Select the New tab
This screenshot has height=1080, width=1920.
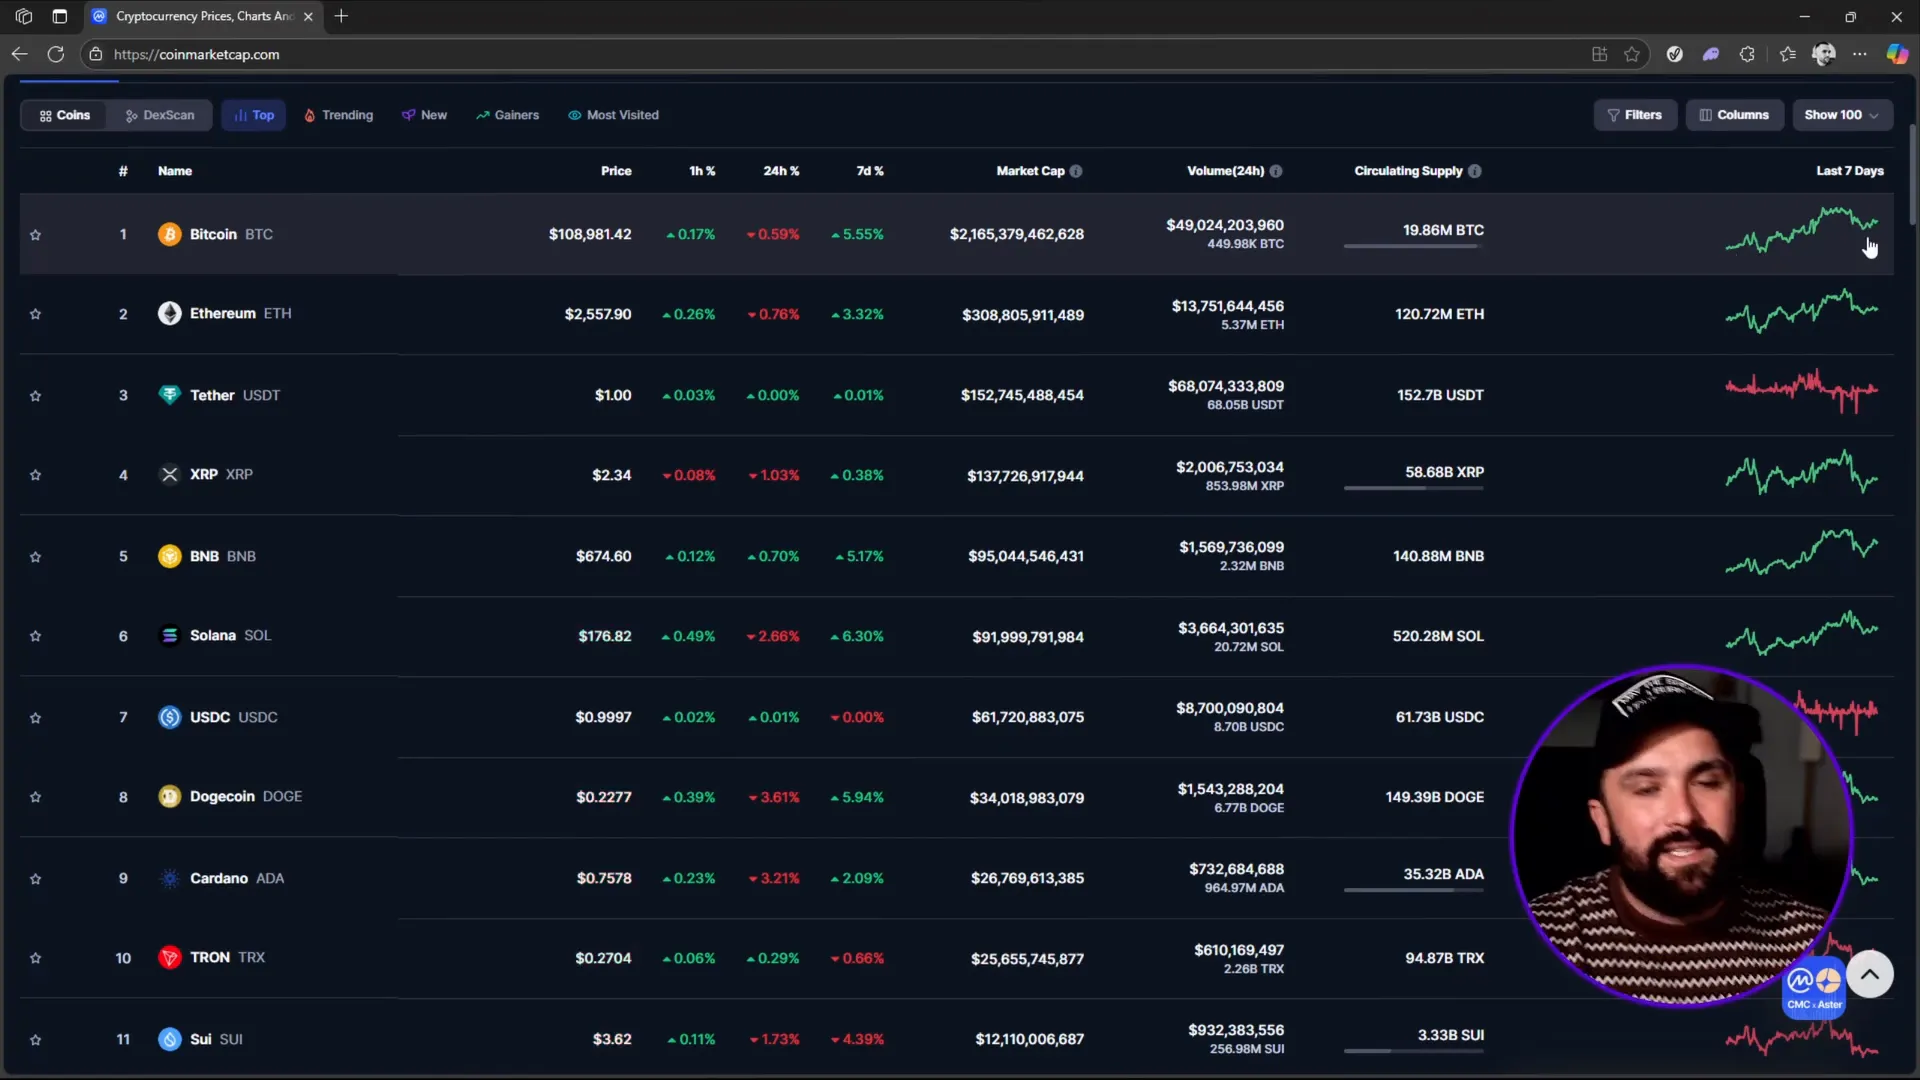(425, 115)
